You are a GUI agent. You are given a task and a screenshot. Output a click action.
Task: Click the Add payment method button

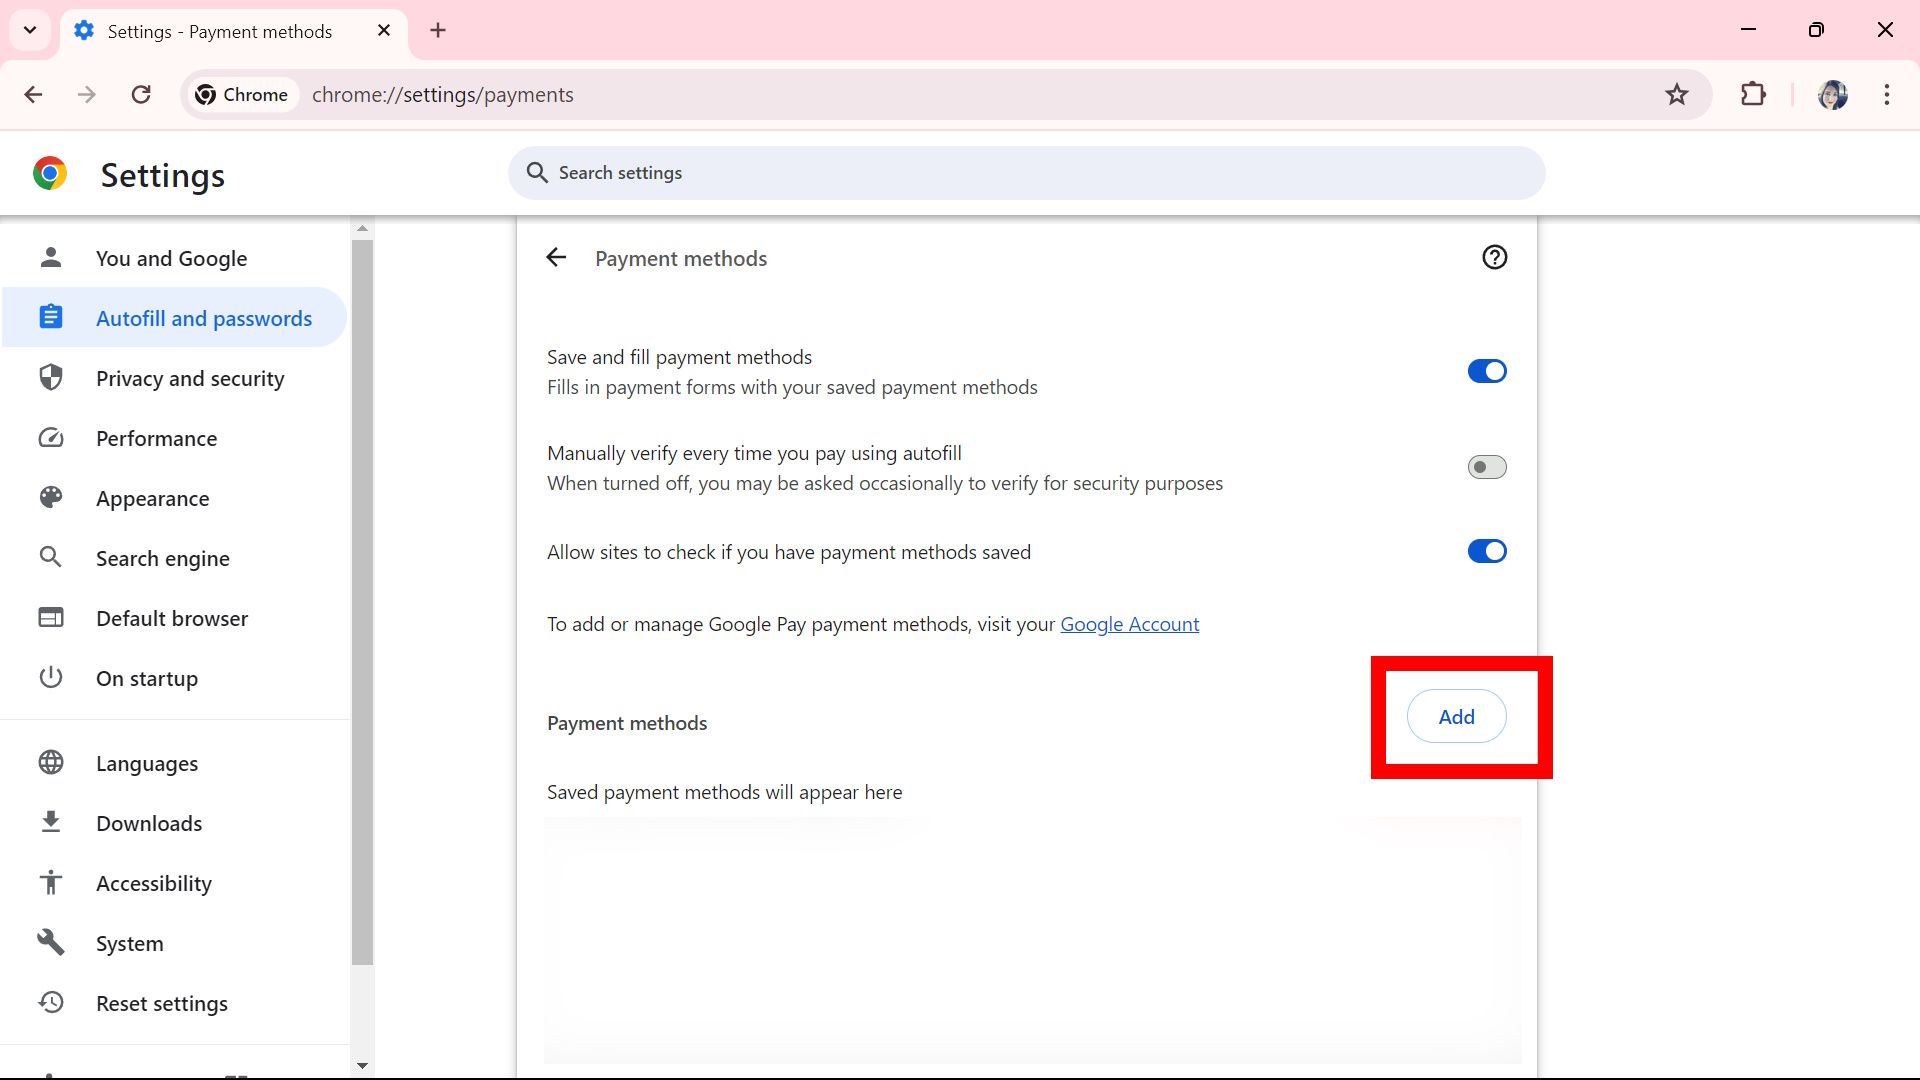(1456, 716)
